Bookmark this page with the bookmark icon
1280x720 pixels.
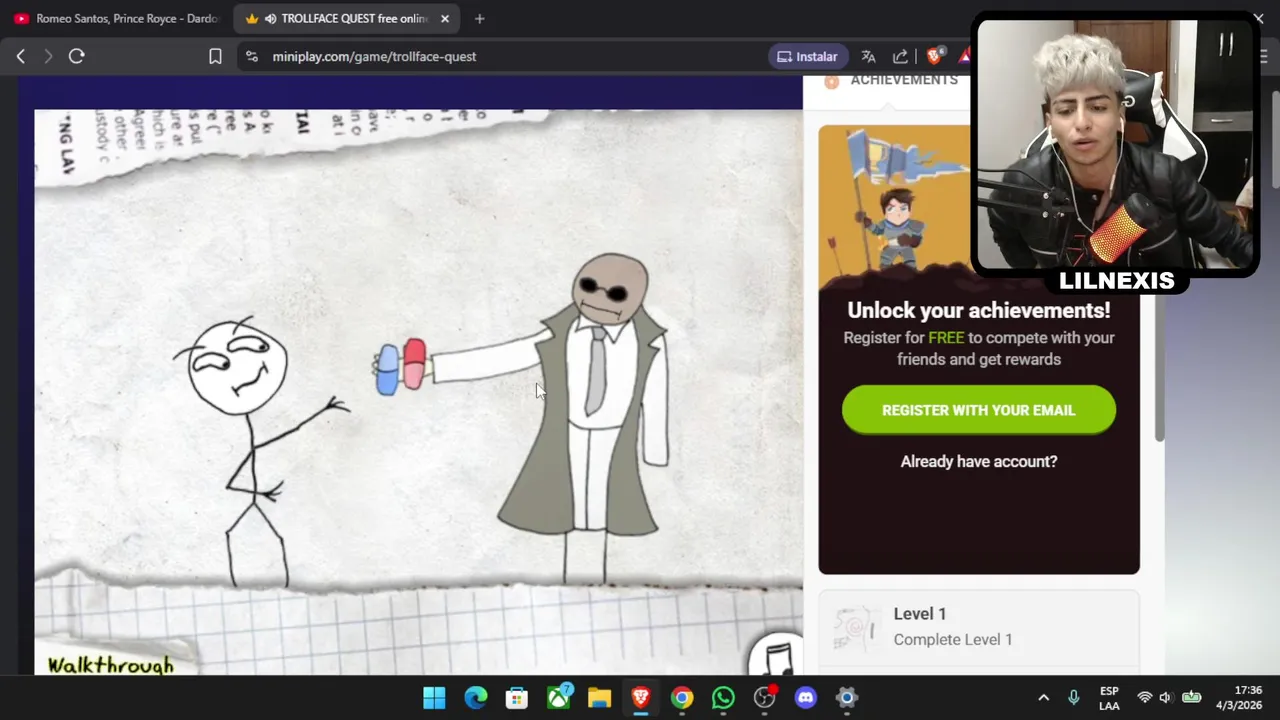coord(215,57)
